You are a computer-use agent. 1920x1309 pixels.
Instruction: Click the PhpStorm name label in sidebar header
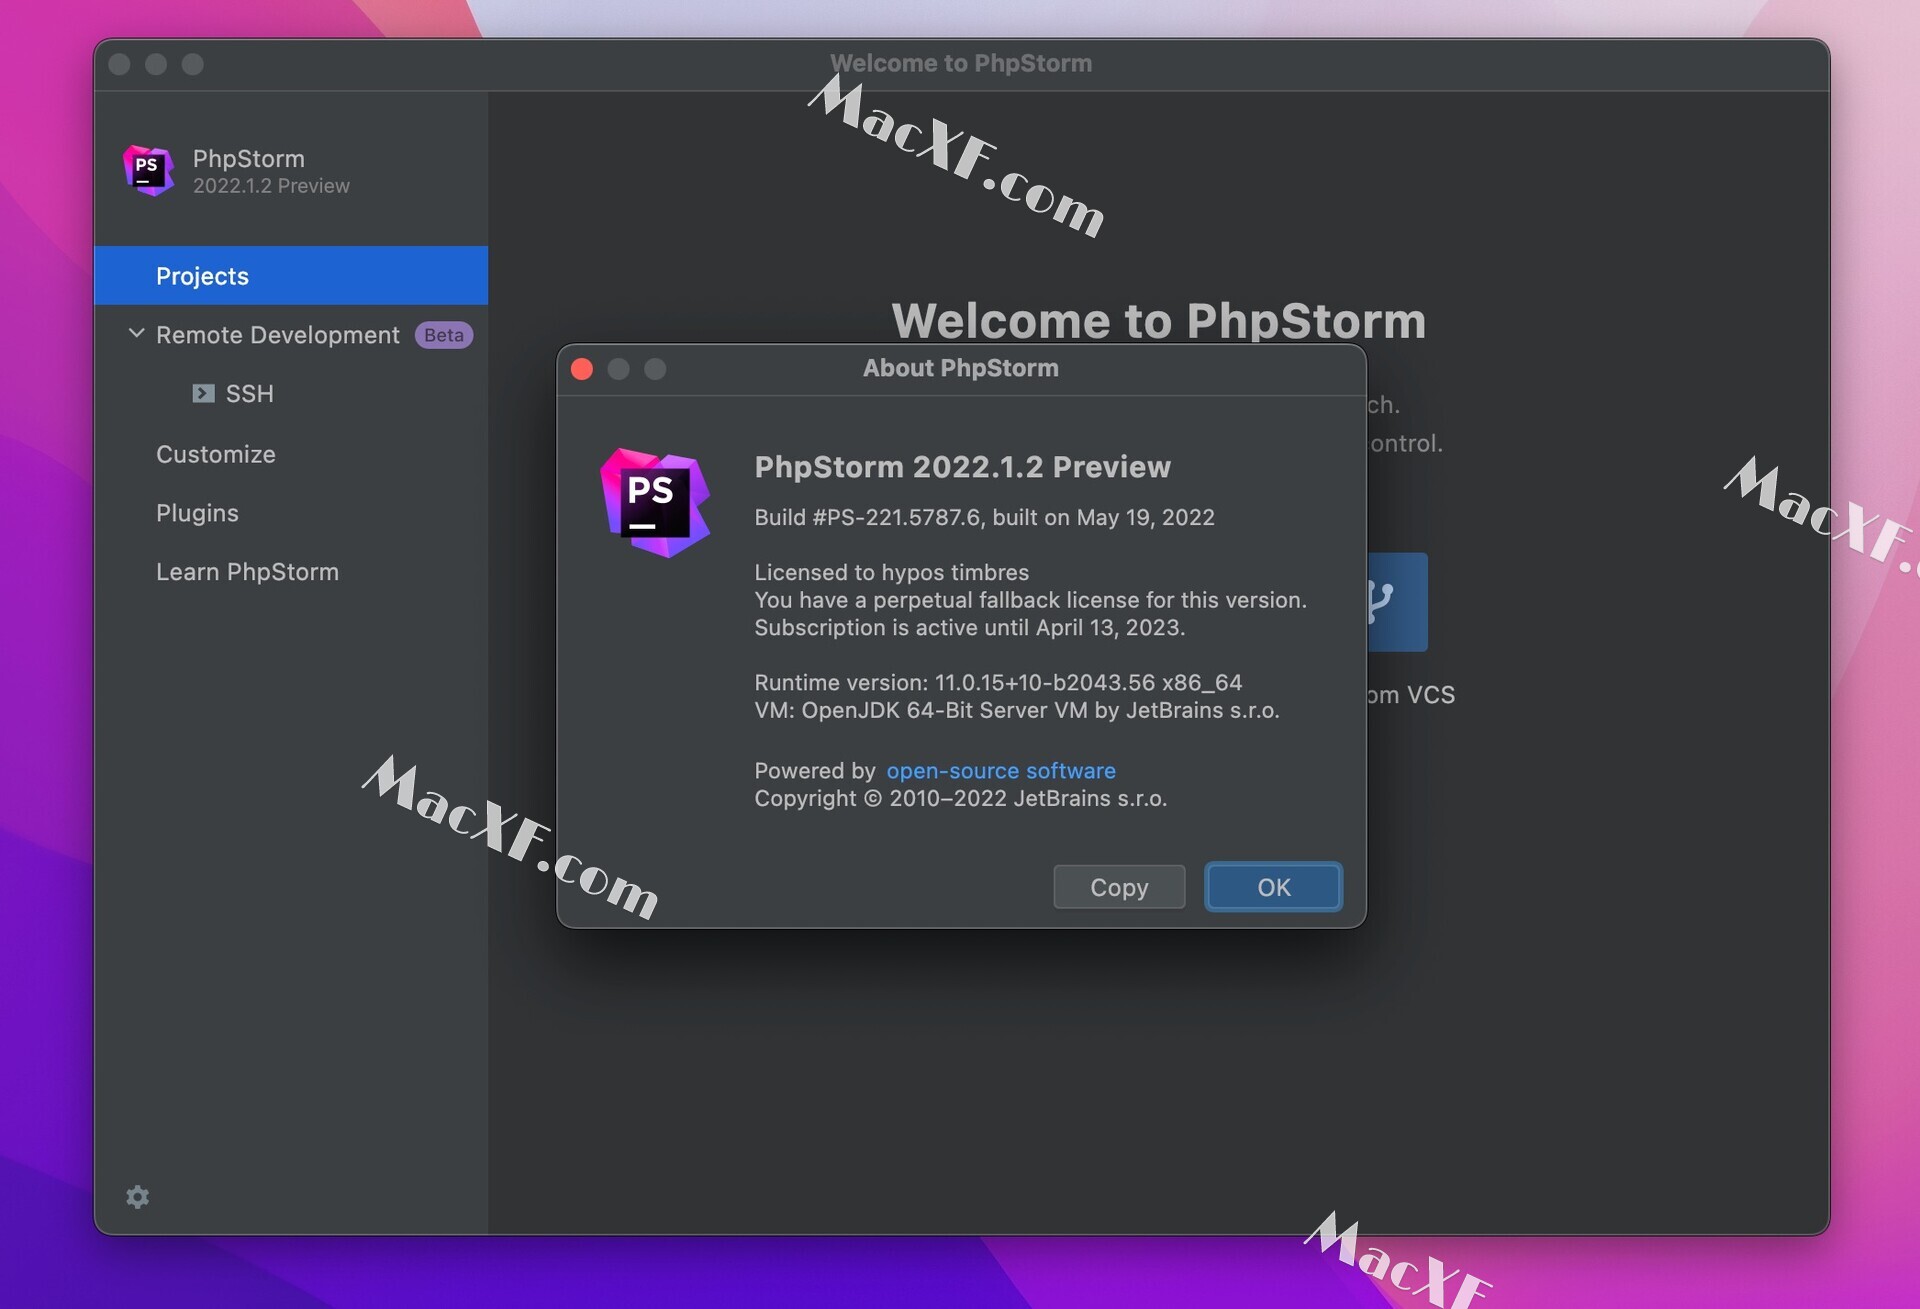pyautogui.click(x=248, y=158)
